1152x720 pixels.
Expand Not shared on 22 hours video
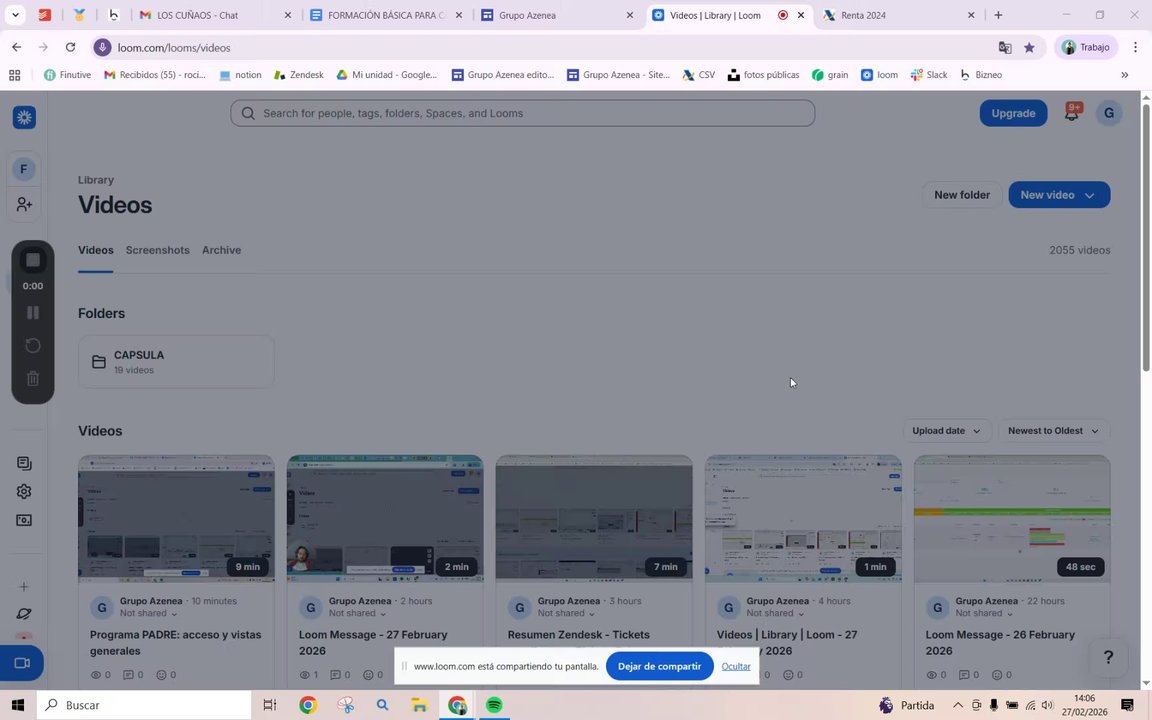984,613
